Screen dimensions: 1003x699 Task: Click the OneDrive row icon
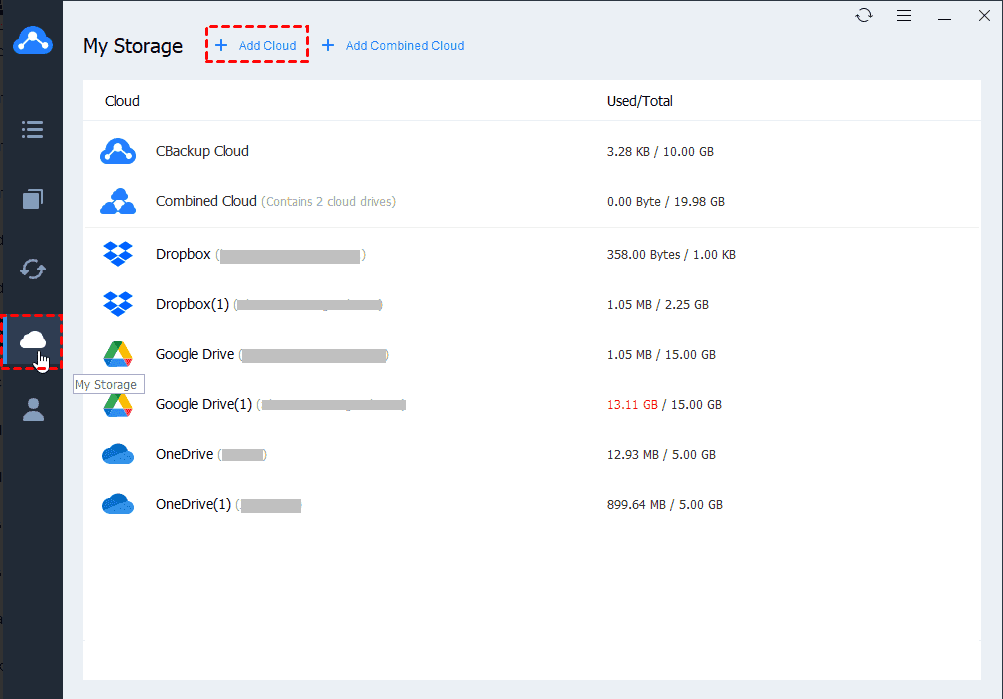pyautogui.click(x=118, y=454)
